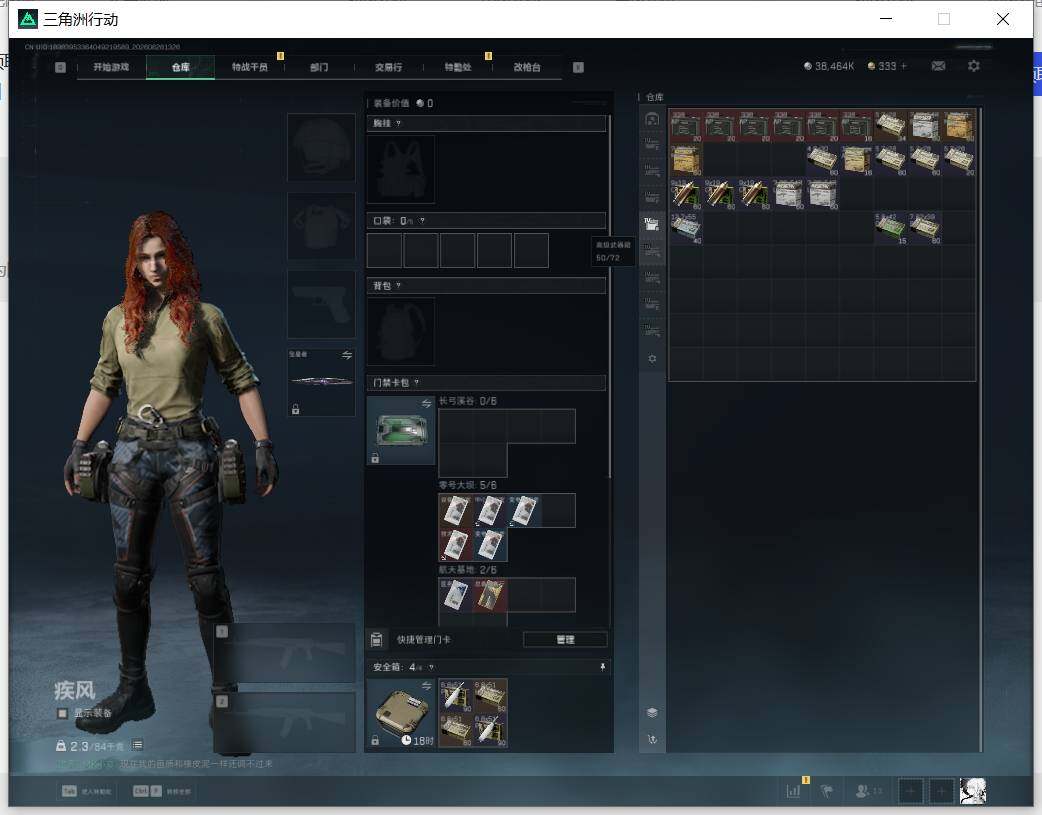Click the swap arrows on keycard case

pyautogui.click(x=427, y=404)
